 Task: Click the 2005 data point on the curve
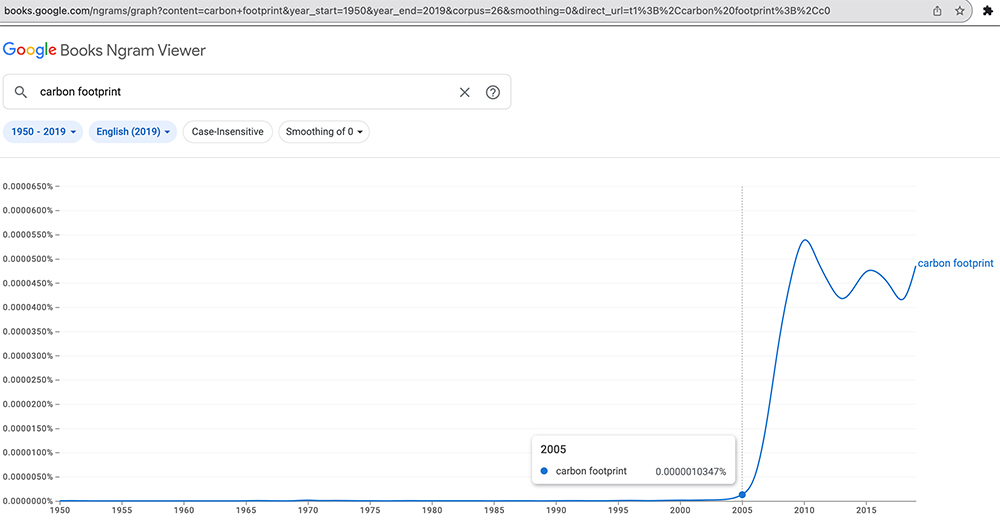tap(742, 495)
